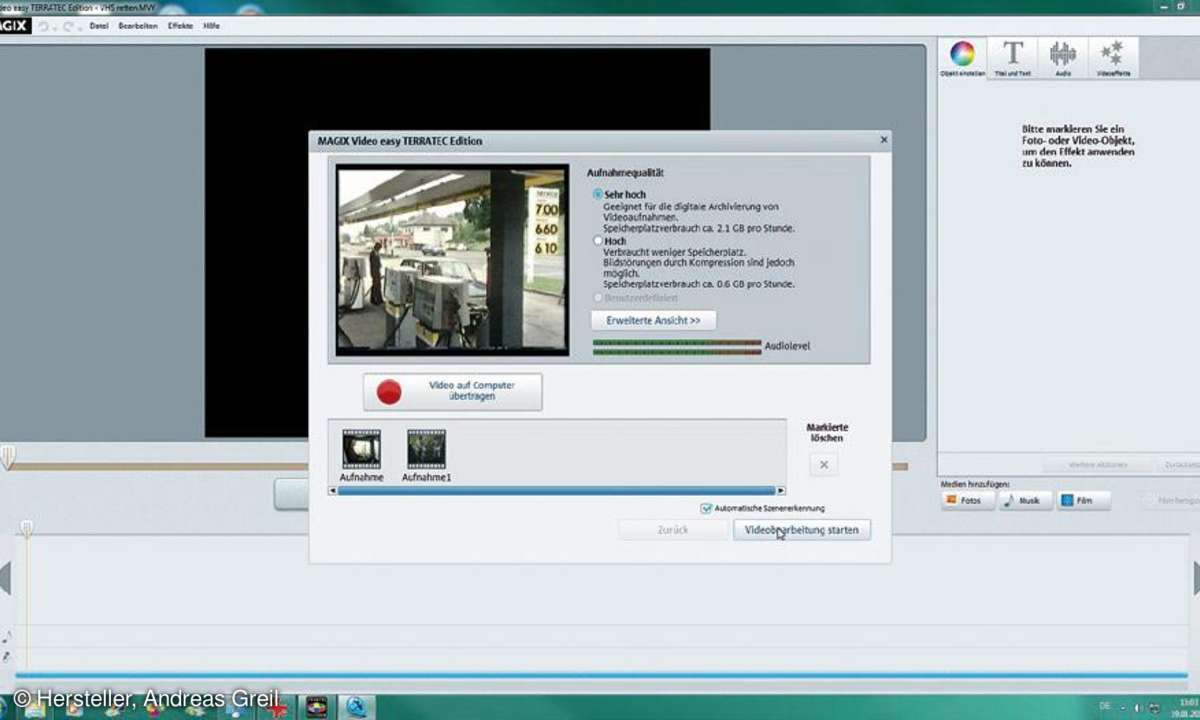Click the Fotos add media button
This screenshot has width=1200, height=720.
coord(967,500)
